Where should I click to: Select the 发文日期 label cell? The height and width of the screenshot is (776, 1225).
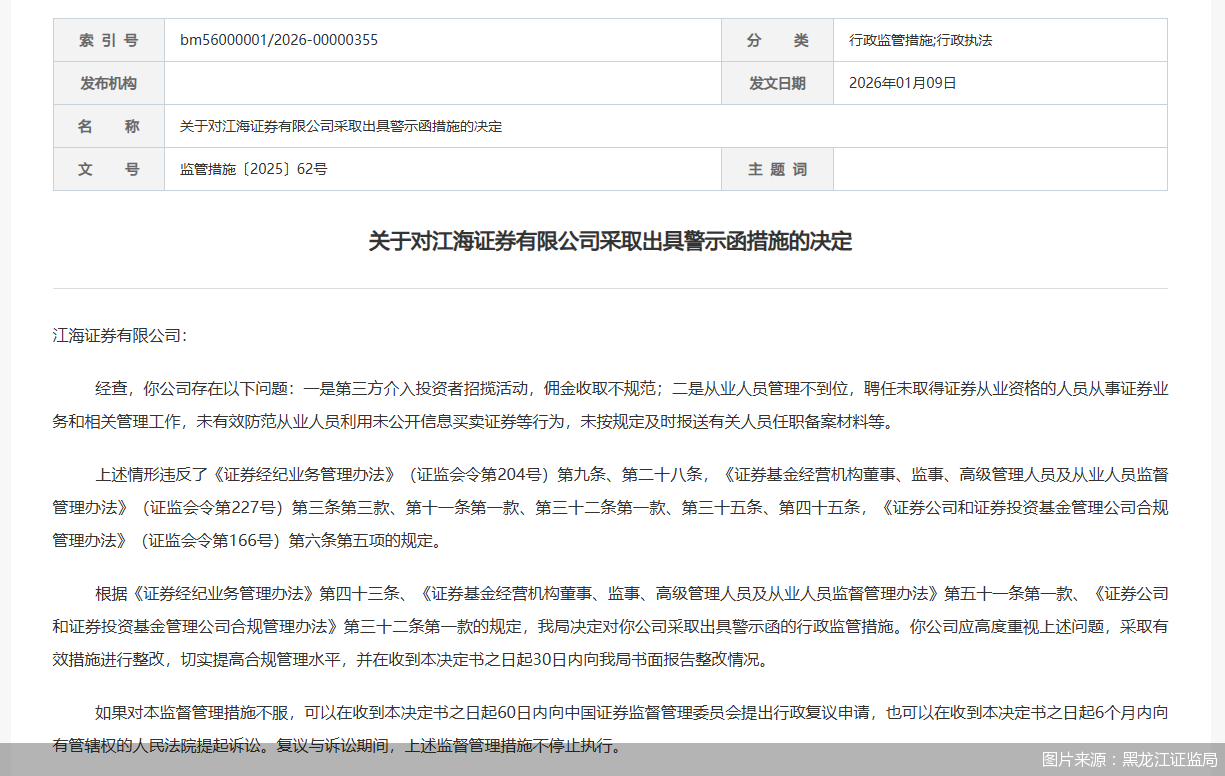pyautogui.click(x=777, y=83)
